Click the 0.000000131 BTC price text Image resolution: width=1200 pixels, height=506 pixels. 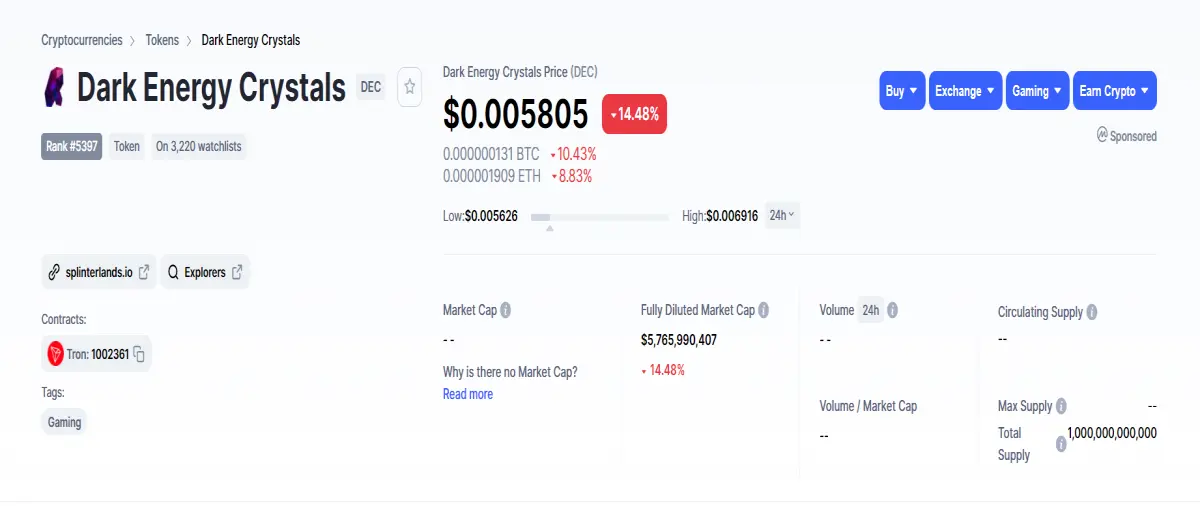tap(491, 154)
